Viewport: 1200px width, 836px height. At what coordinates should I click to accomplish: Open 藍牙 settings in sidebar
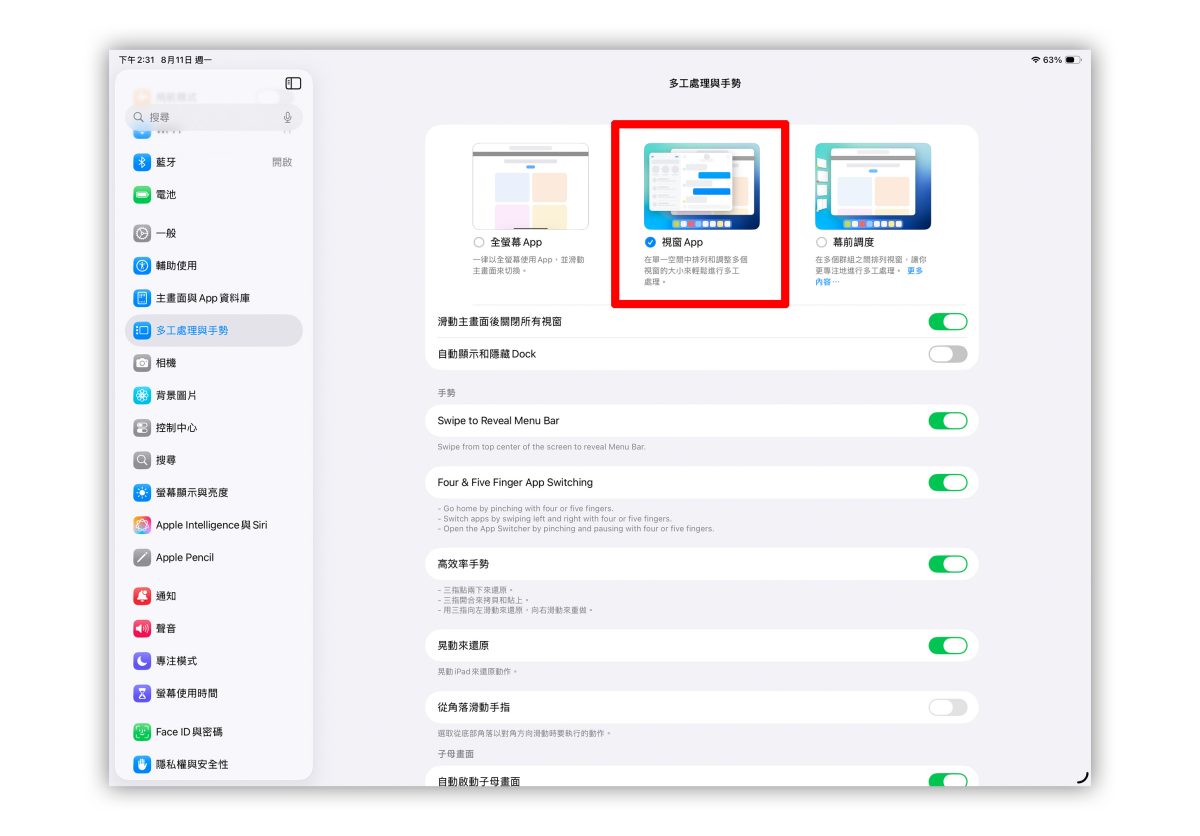214,162
